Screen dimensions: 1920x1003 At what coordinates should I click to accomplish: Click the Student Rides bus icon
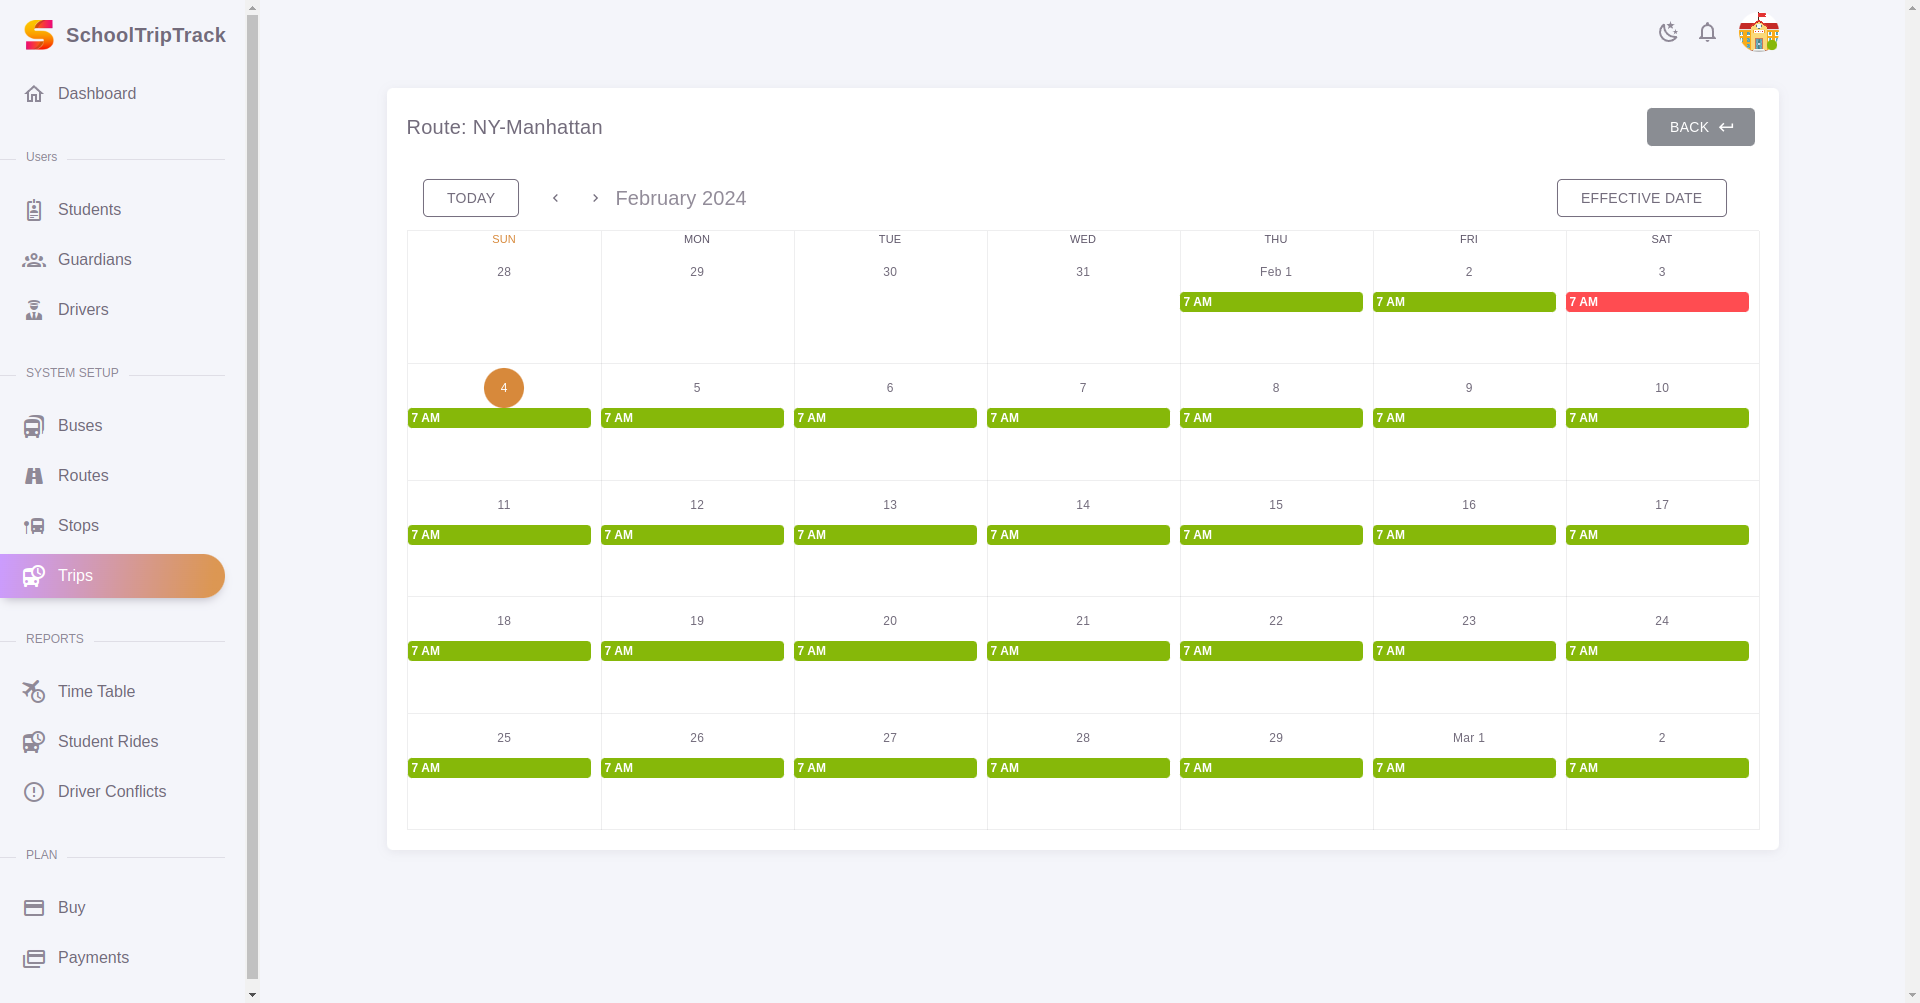click(x=34, y=741)
